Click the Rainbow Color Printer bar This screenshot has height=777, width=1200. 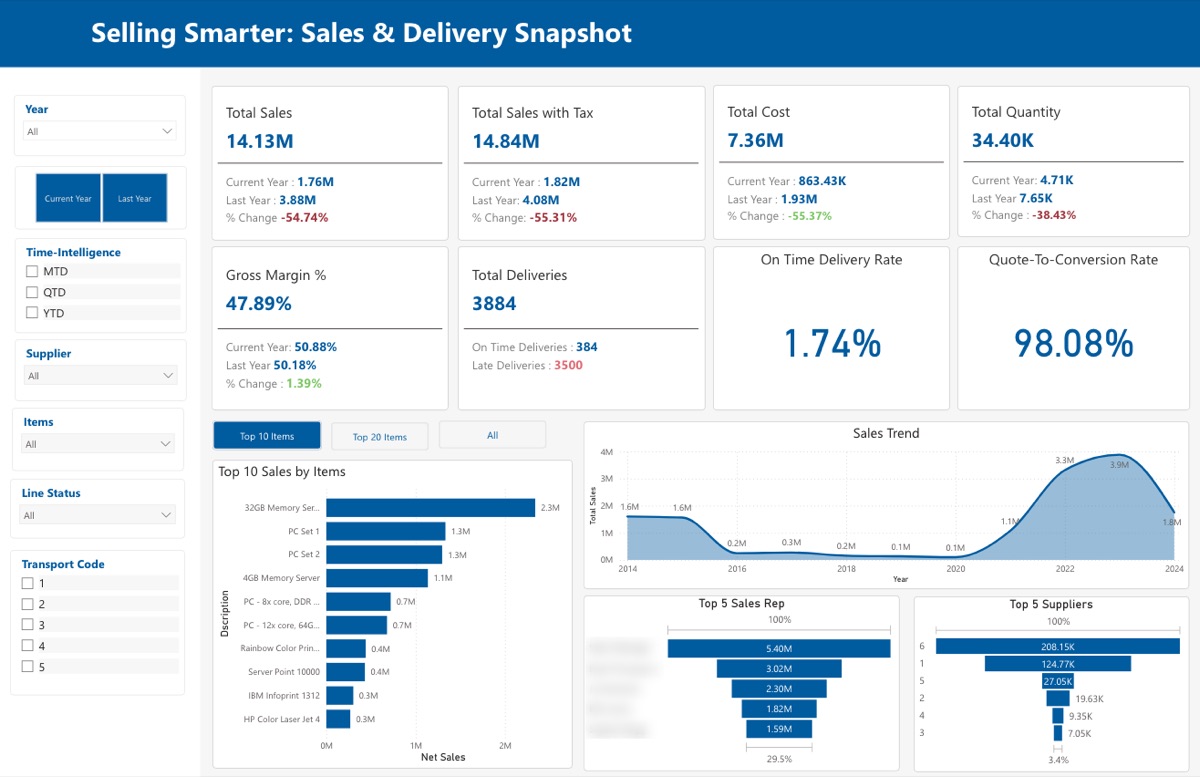tap(346, 648)
